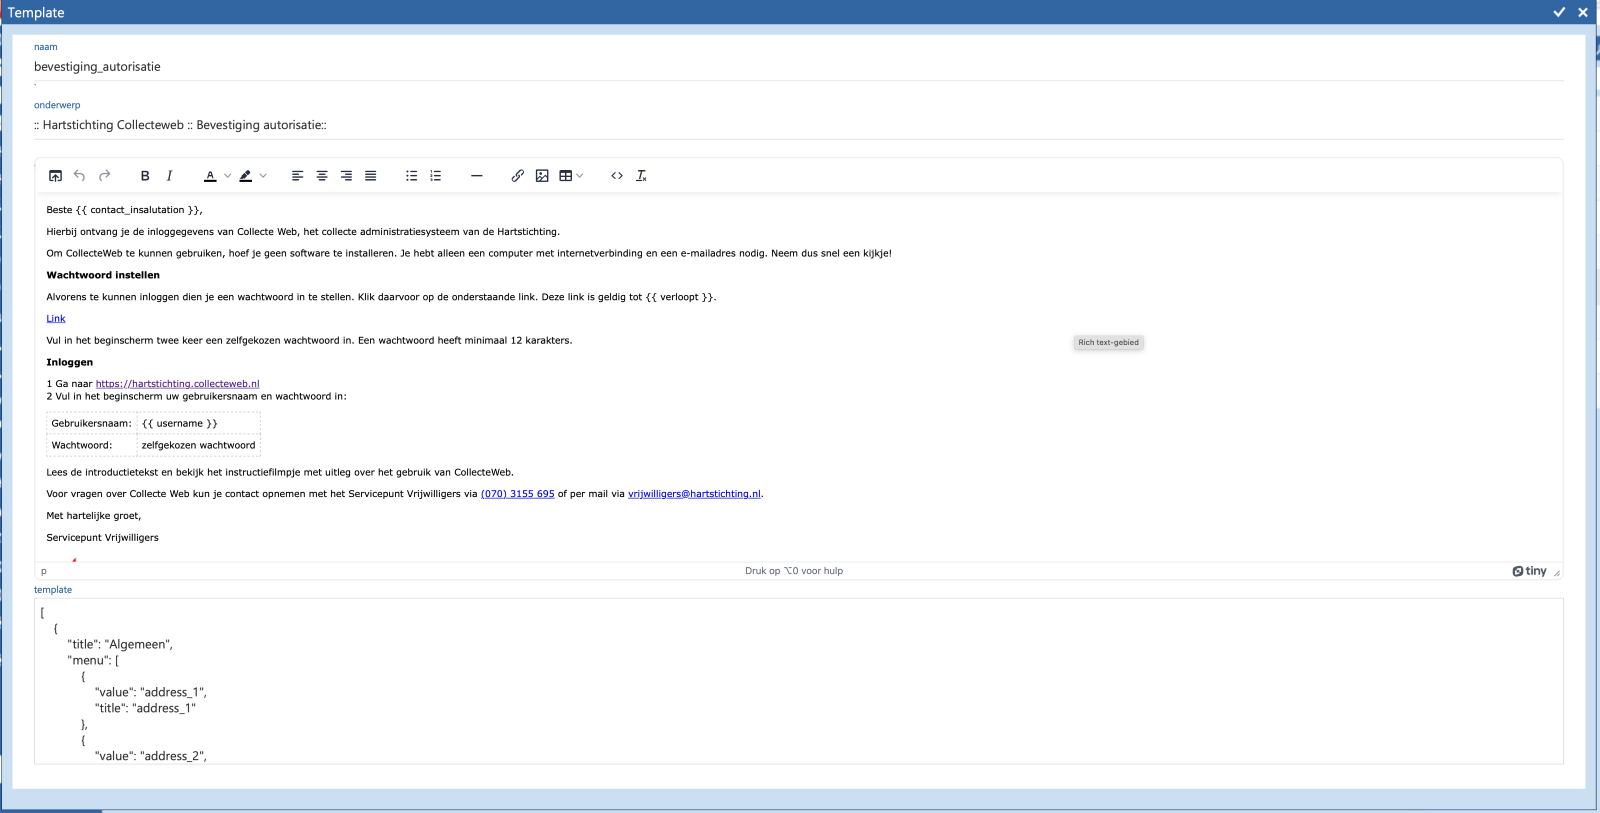This screenshot has height=813, width=1600.
Task: Click the 'Wachtwoord:' table cell
Action: [91, 445]
